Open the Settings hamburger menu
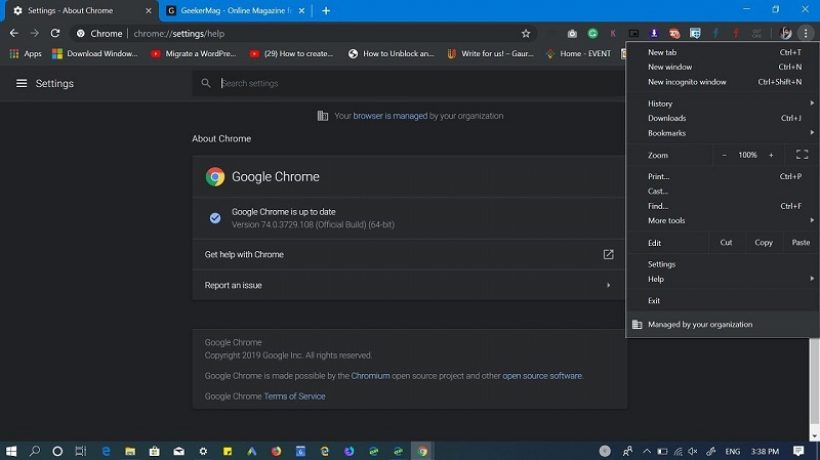820x460 pixels. 21,84
